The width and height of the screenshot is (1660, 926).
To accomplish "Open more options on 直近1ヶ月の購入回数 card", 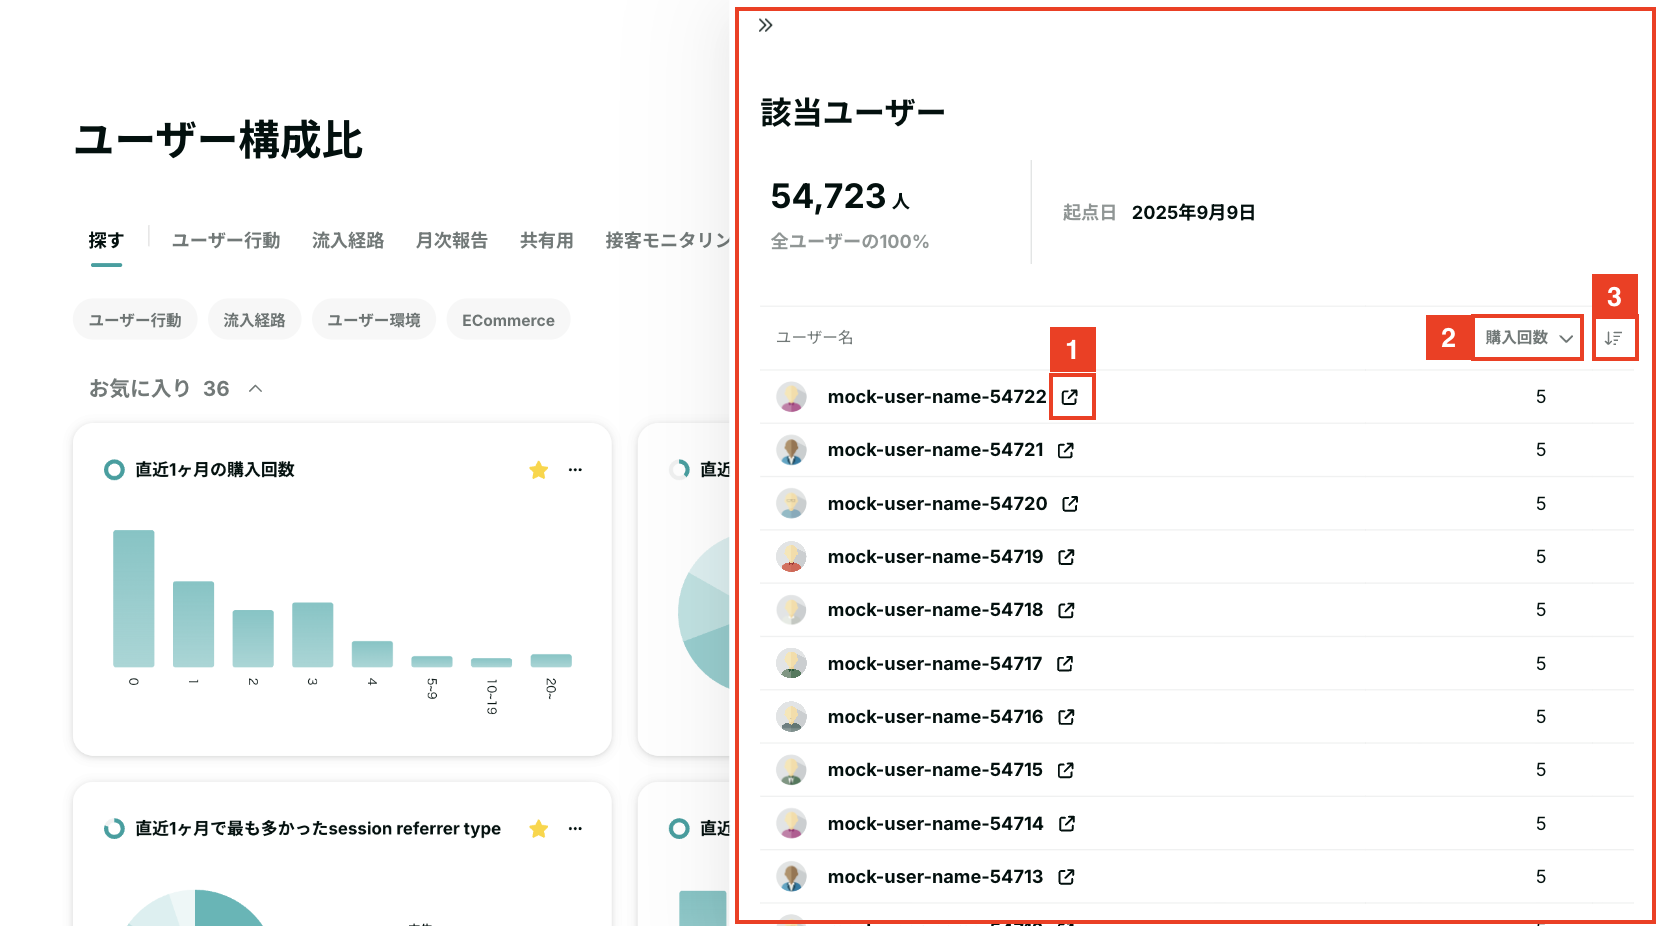I will click(575, 470).
